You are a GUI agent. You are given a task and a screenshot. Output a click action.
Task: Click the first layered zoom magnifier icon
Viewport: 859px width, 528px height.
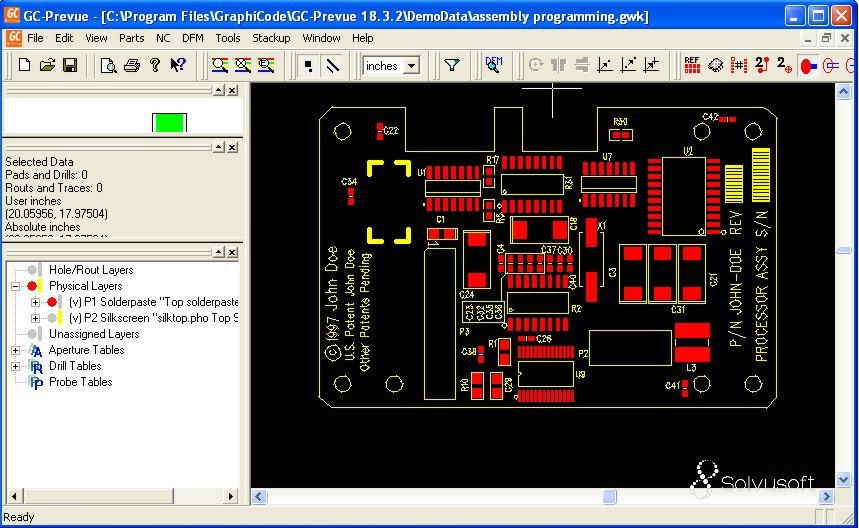[x=220, y=65]
